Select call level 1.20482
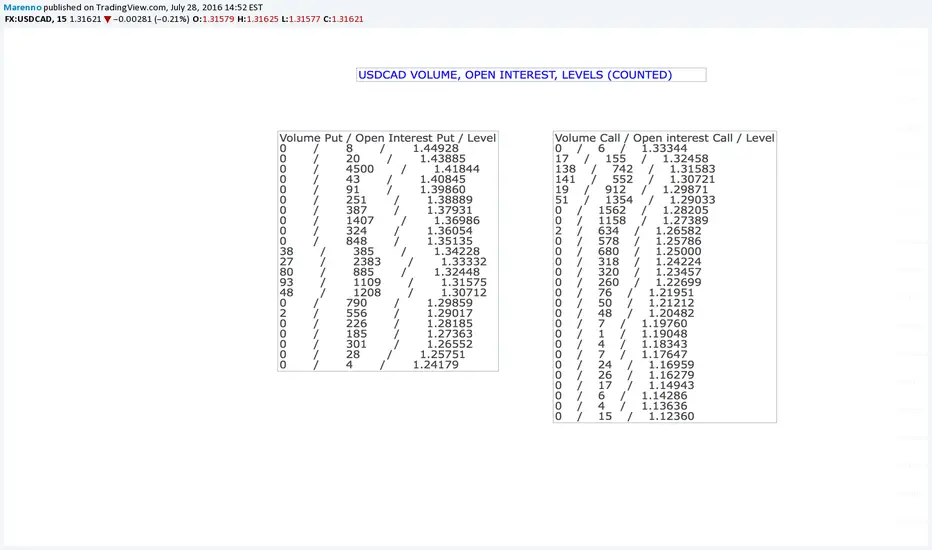The height and width of the screenshot is (550, 932). [671, 313]
